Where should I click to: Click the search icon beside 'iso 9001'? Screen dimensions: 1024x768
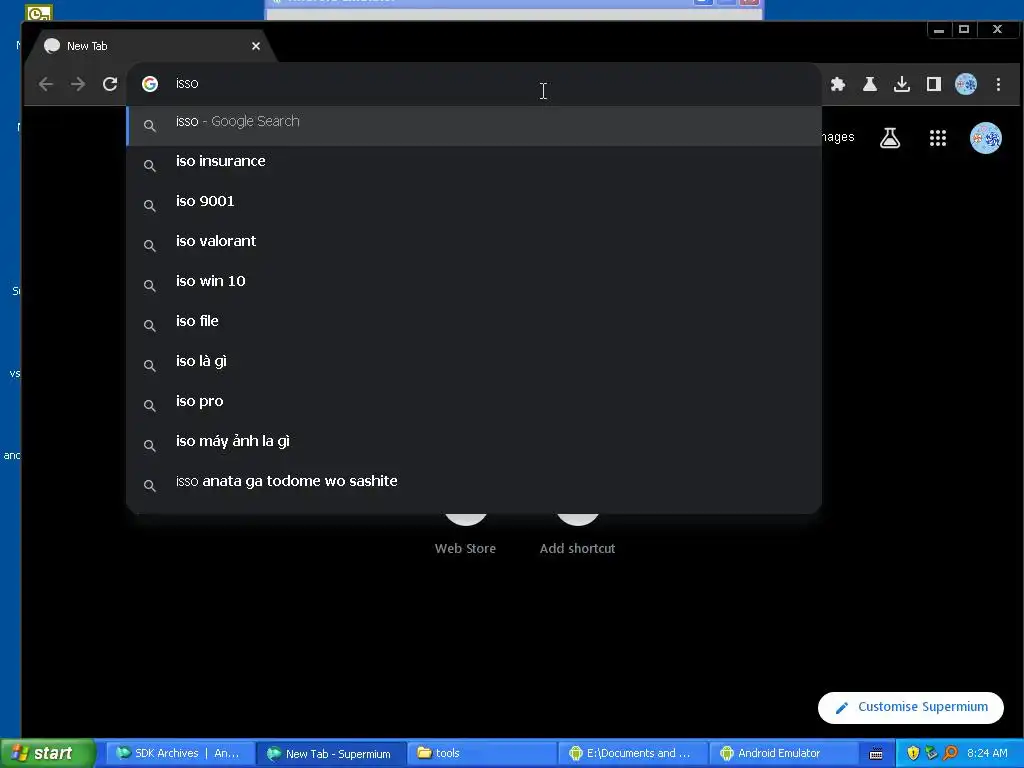[x=150, y=206]
